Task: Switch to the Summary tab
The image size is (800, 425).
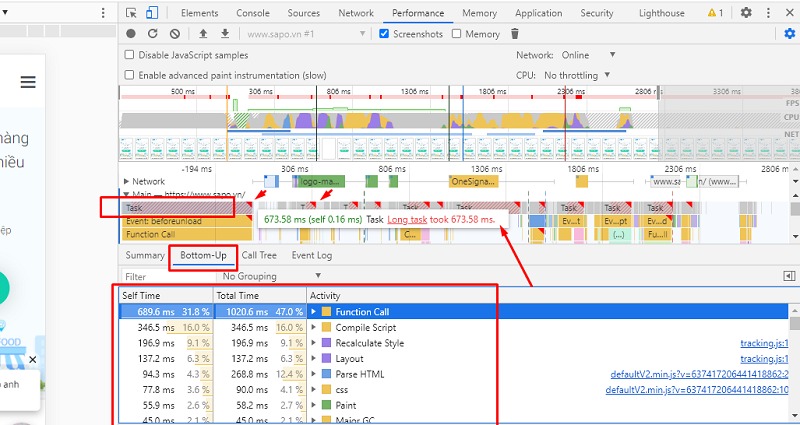Action: click(x=145, y=255)
